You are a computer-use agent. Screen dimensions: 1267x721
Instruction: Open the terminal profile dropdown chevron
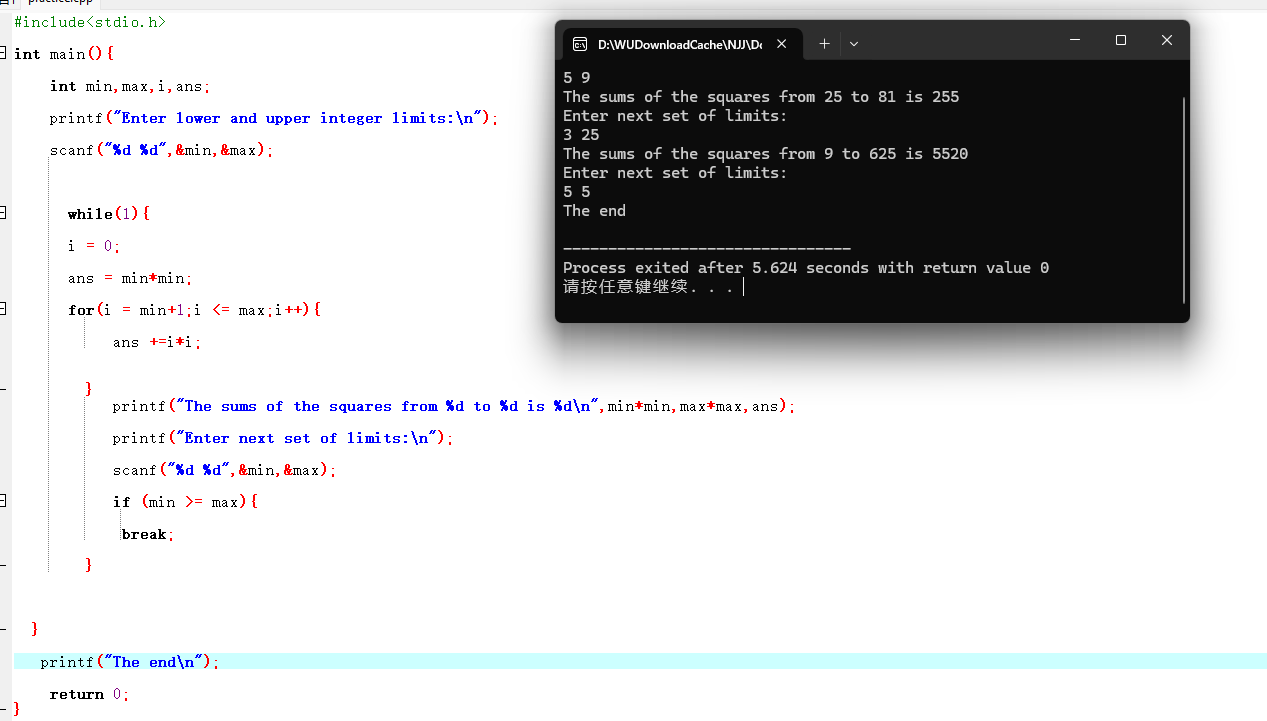(854, 44)
